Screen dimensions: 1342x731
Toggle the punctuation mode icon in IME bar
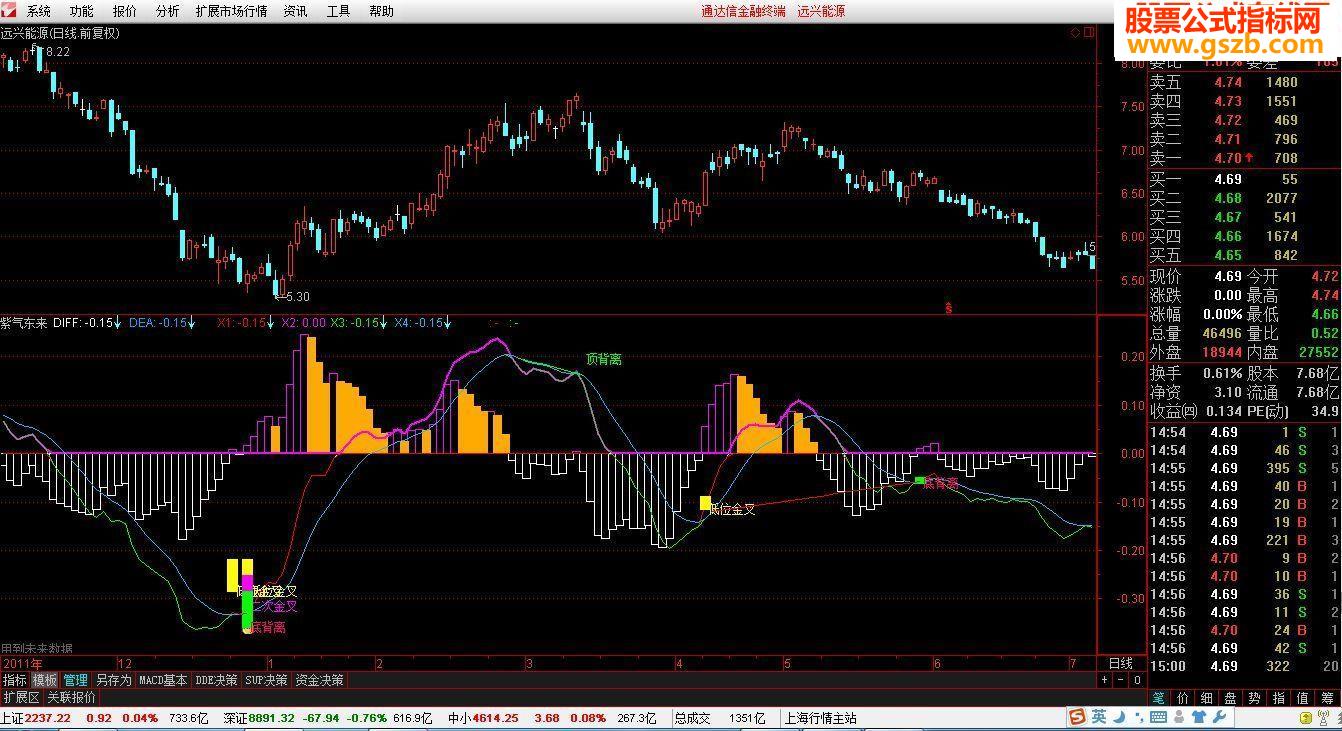(1138, 717)
